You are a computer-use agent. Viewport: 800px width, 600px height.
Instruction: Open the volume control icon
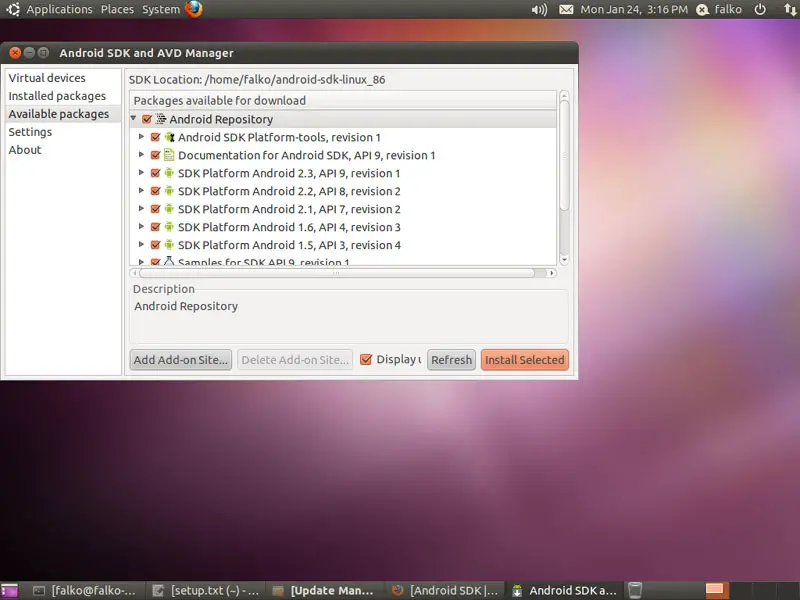pyautogui.click(x=539, y=10)
